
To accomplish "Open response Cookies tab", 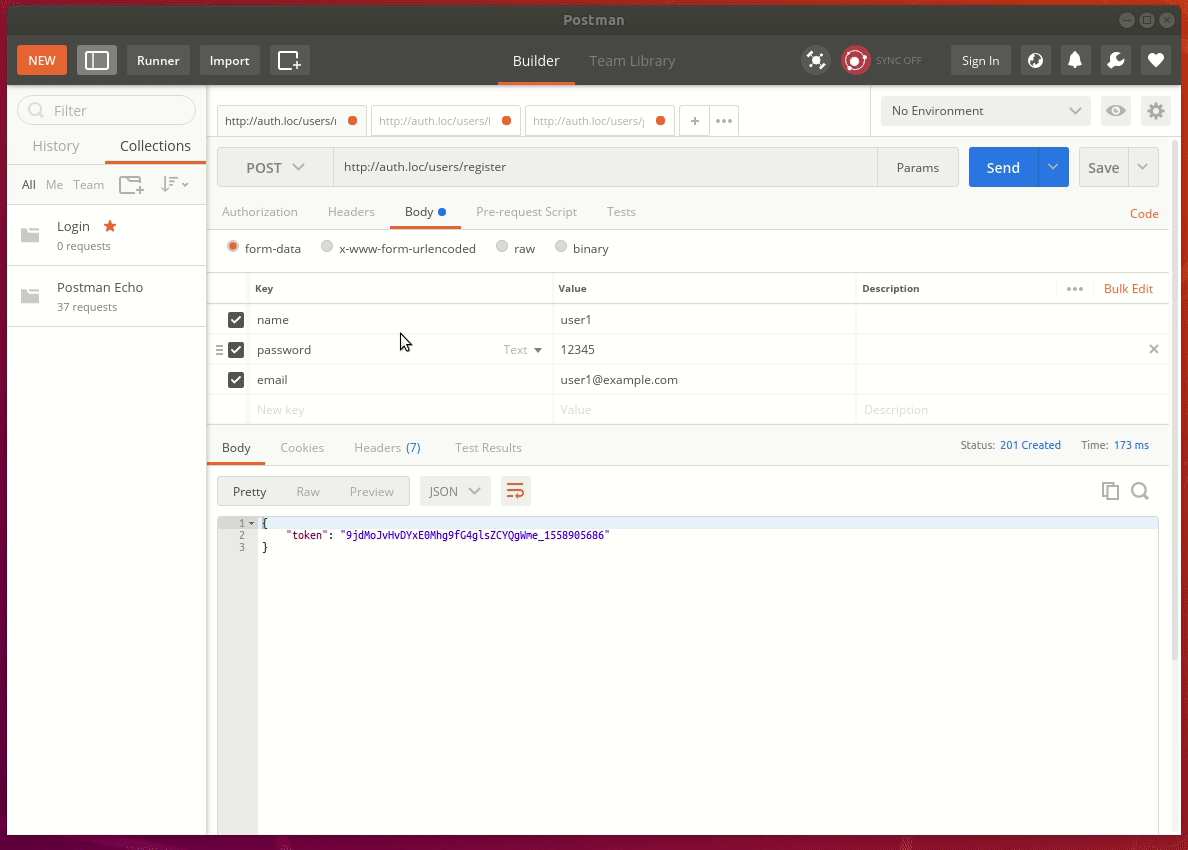I will coord(302,448).
